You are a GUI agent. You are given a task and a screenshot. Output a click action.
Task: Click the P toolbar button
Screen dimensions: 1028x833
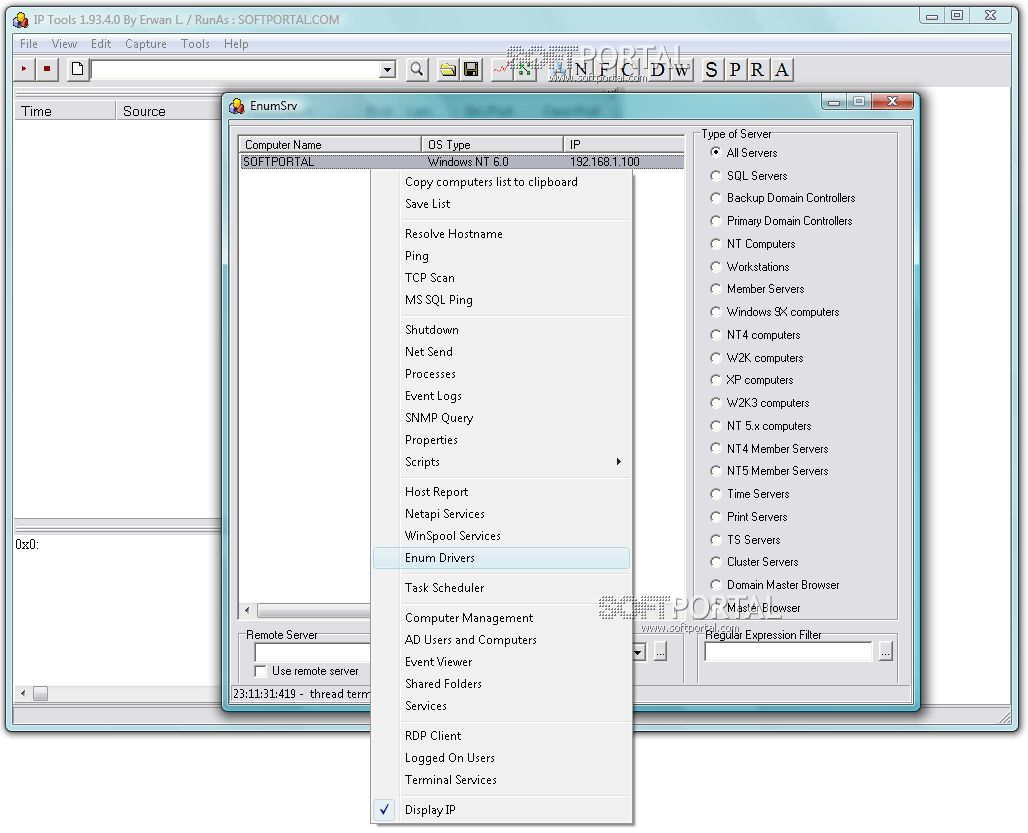point(735,69)
